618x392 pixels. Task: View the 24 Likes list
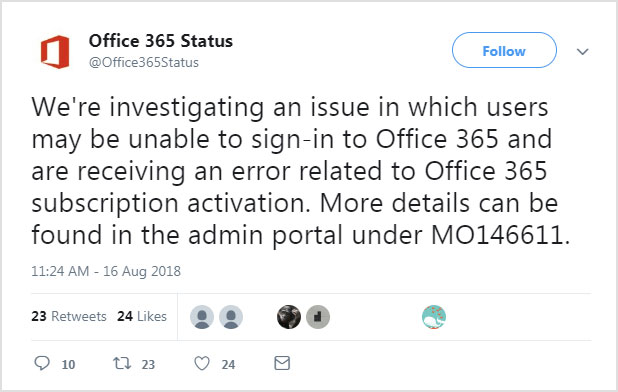142,316
